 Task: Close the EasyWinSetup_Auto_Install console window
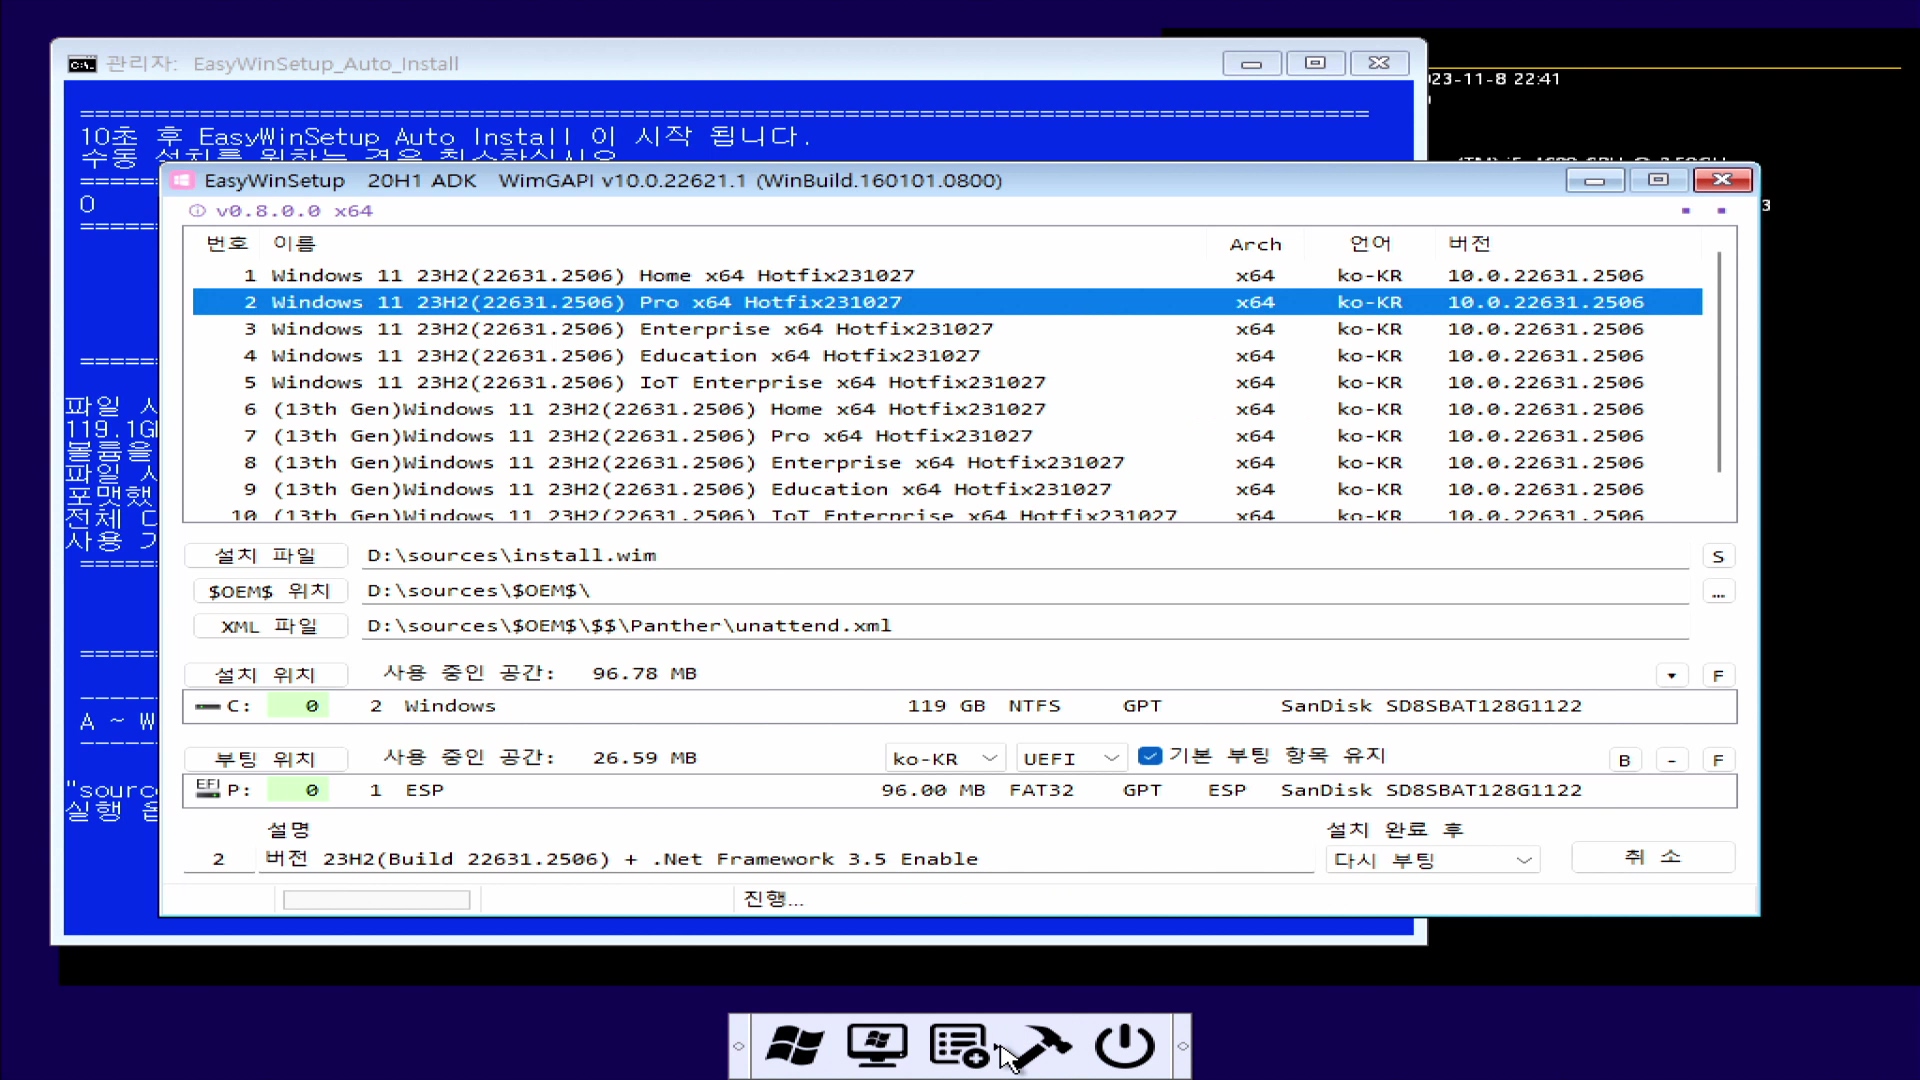coord(1379,63)
